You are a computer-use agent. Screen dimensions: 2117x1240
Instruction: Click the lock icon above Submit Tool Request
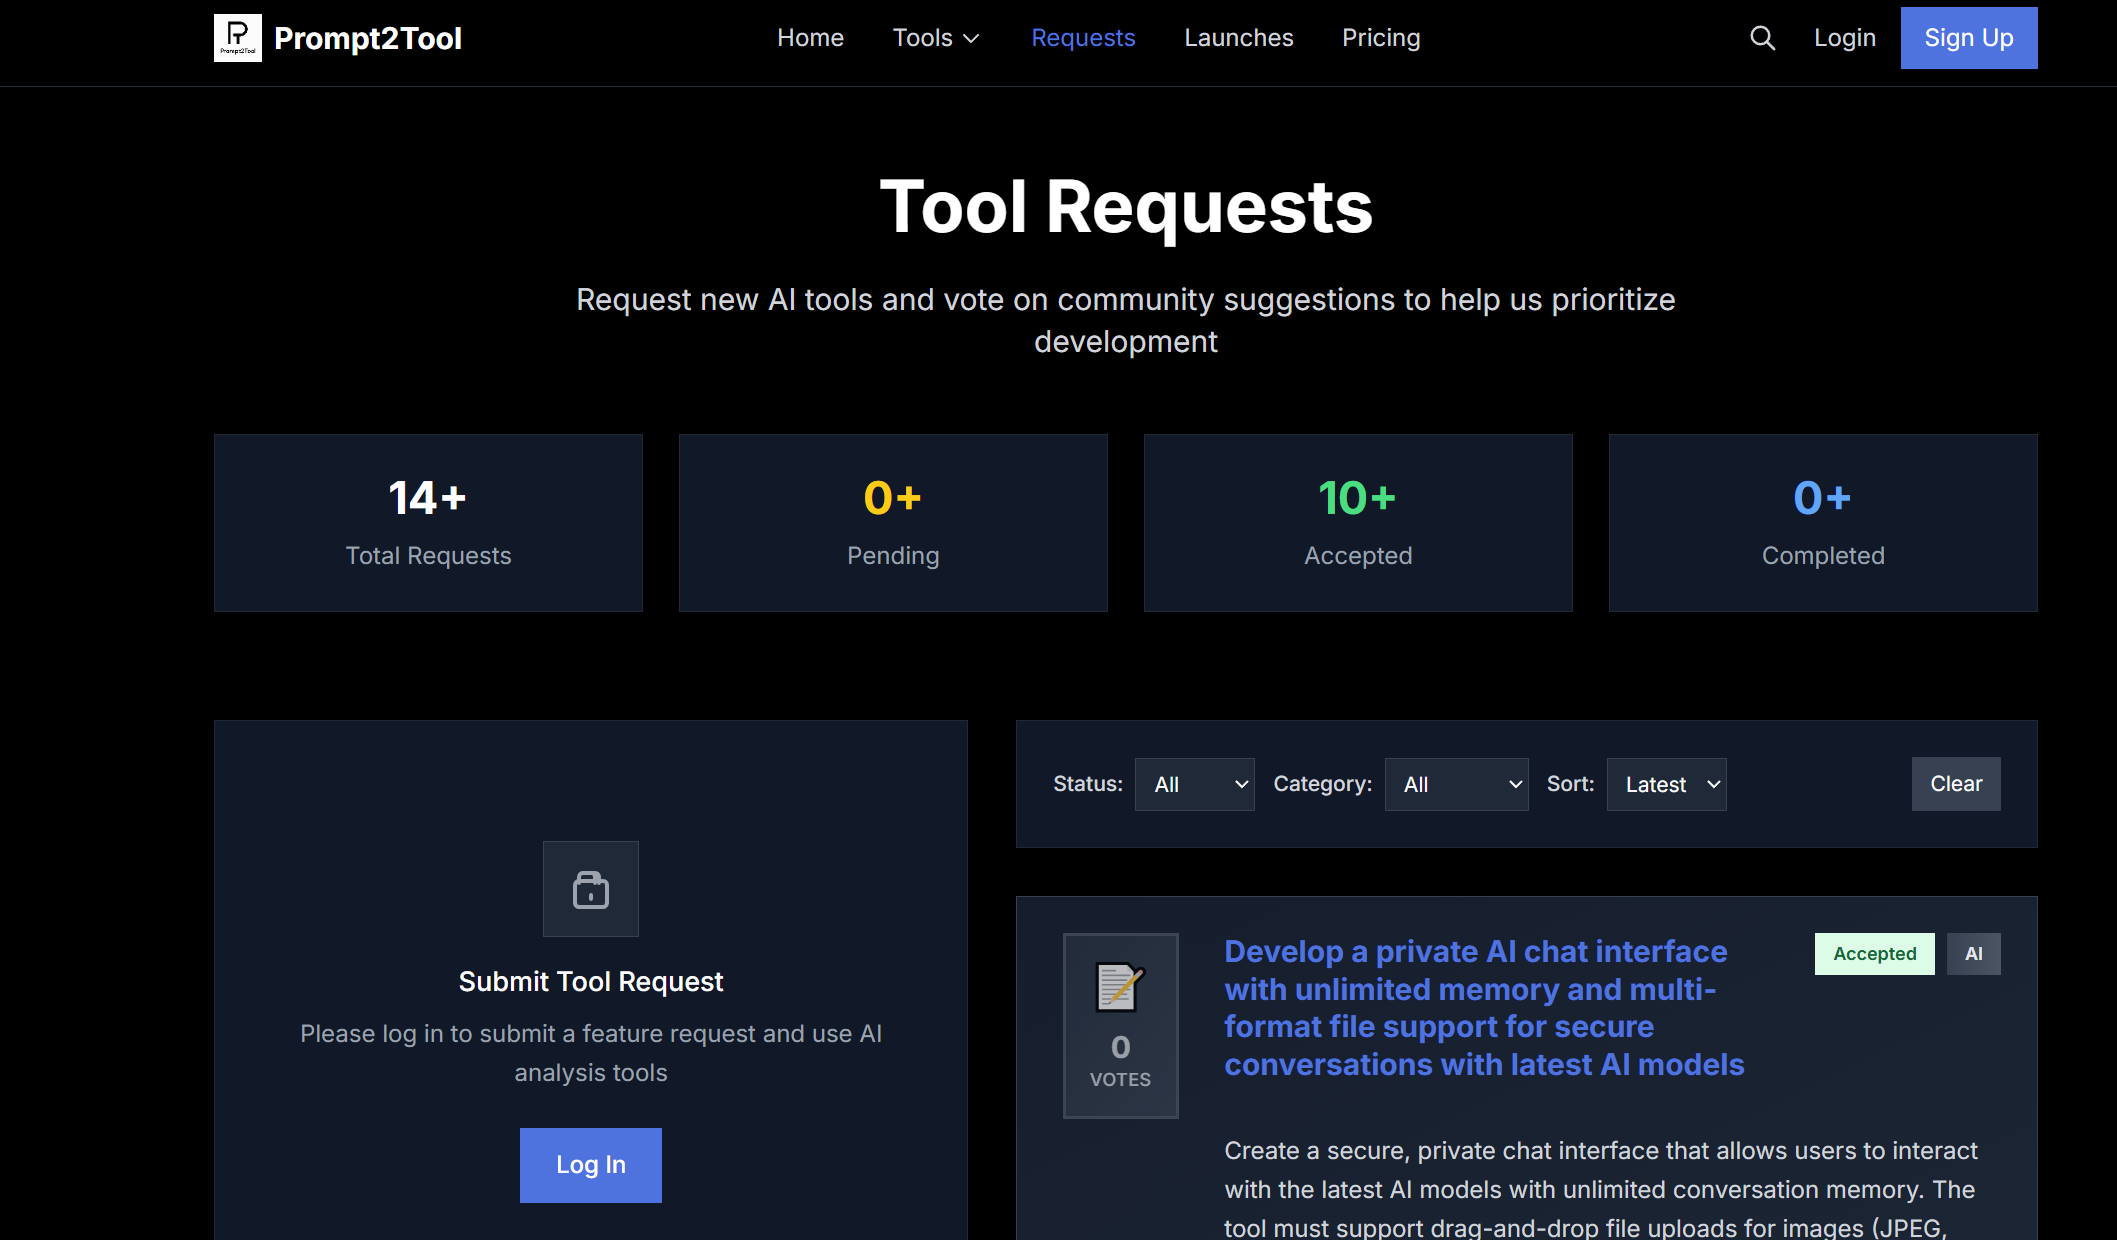(590, 889)
